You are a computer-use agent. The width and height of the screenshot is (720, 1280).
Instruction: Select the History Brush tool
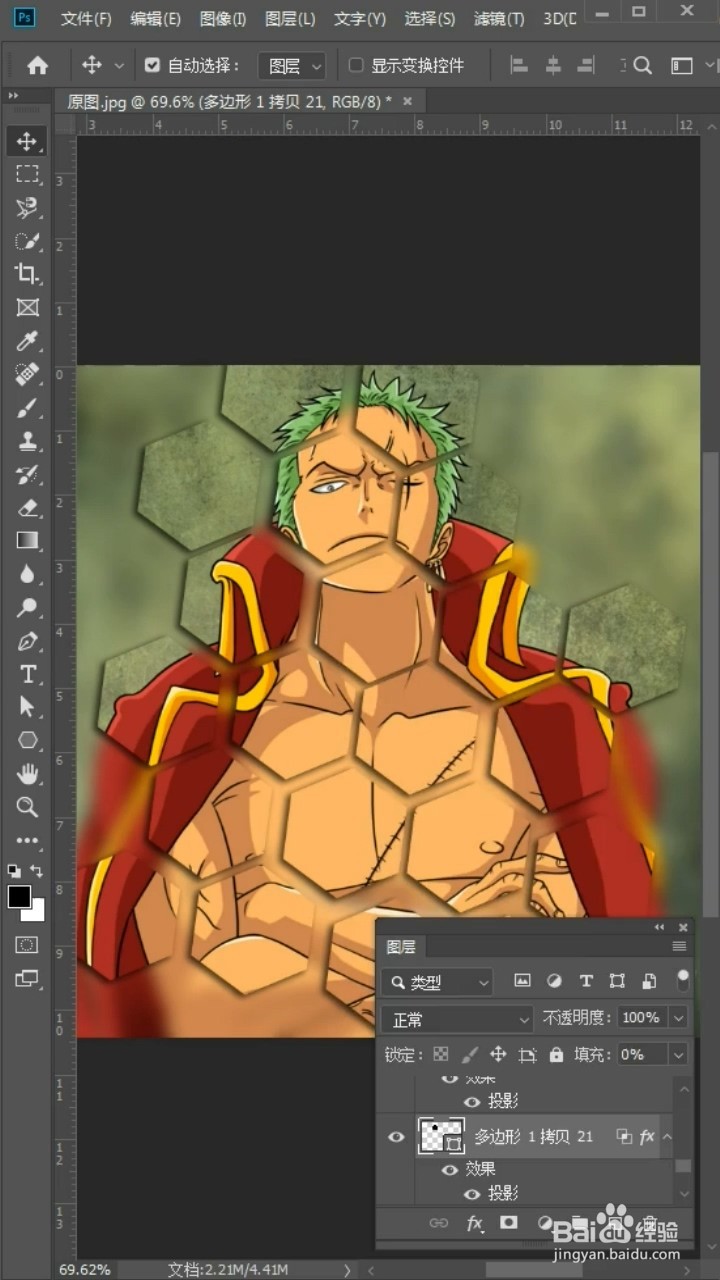pyautogui.click(x=27, y=474)
